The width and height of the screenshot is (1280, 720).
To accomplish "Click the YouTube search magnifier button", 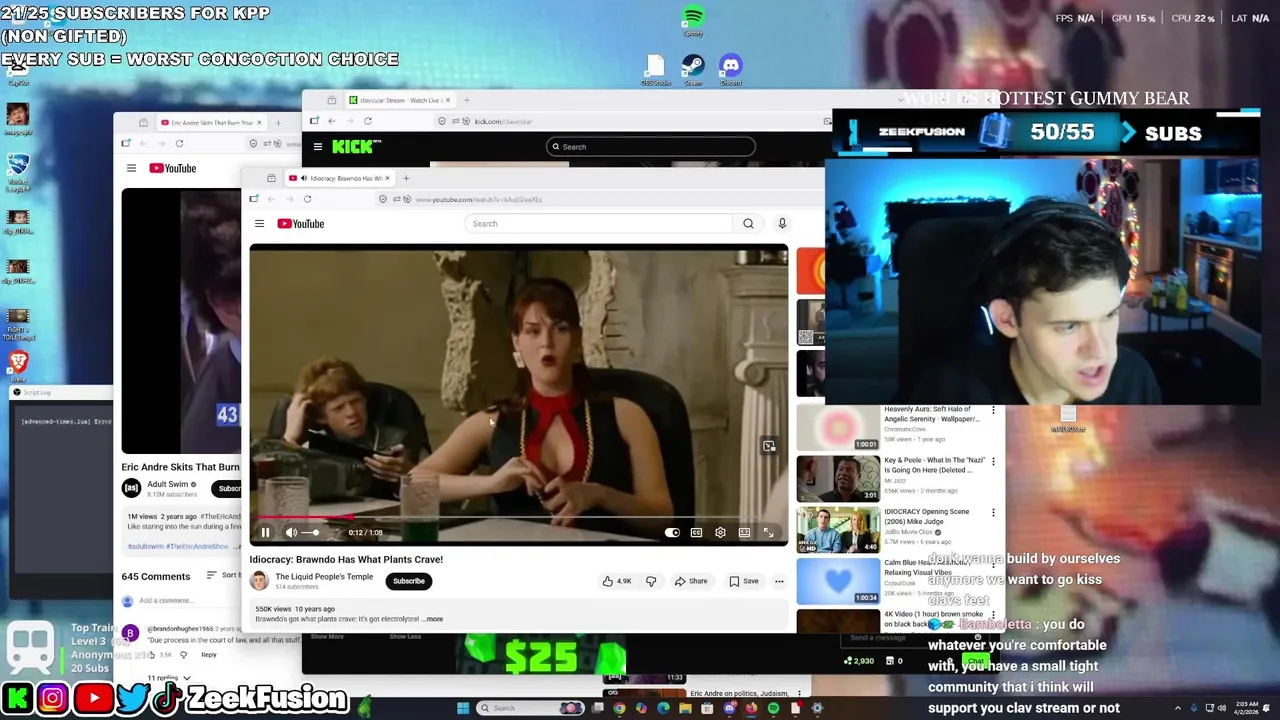I will pos(748,224).
